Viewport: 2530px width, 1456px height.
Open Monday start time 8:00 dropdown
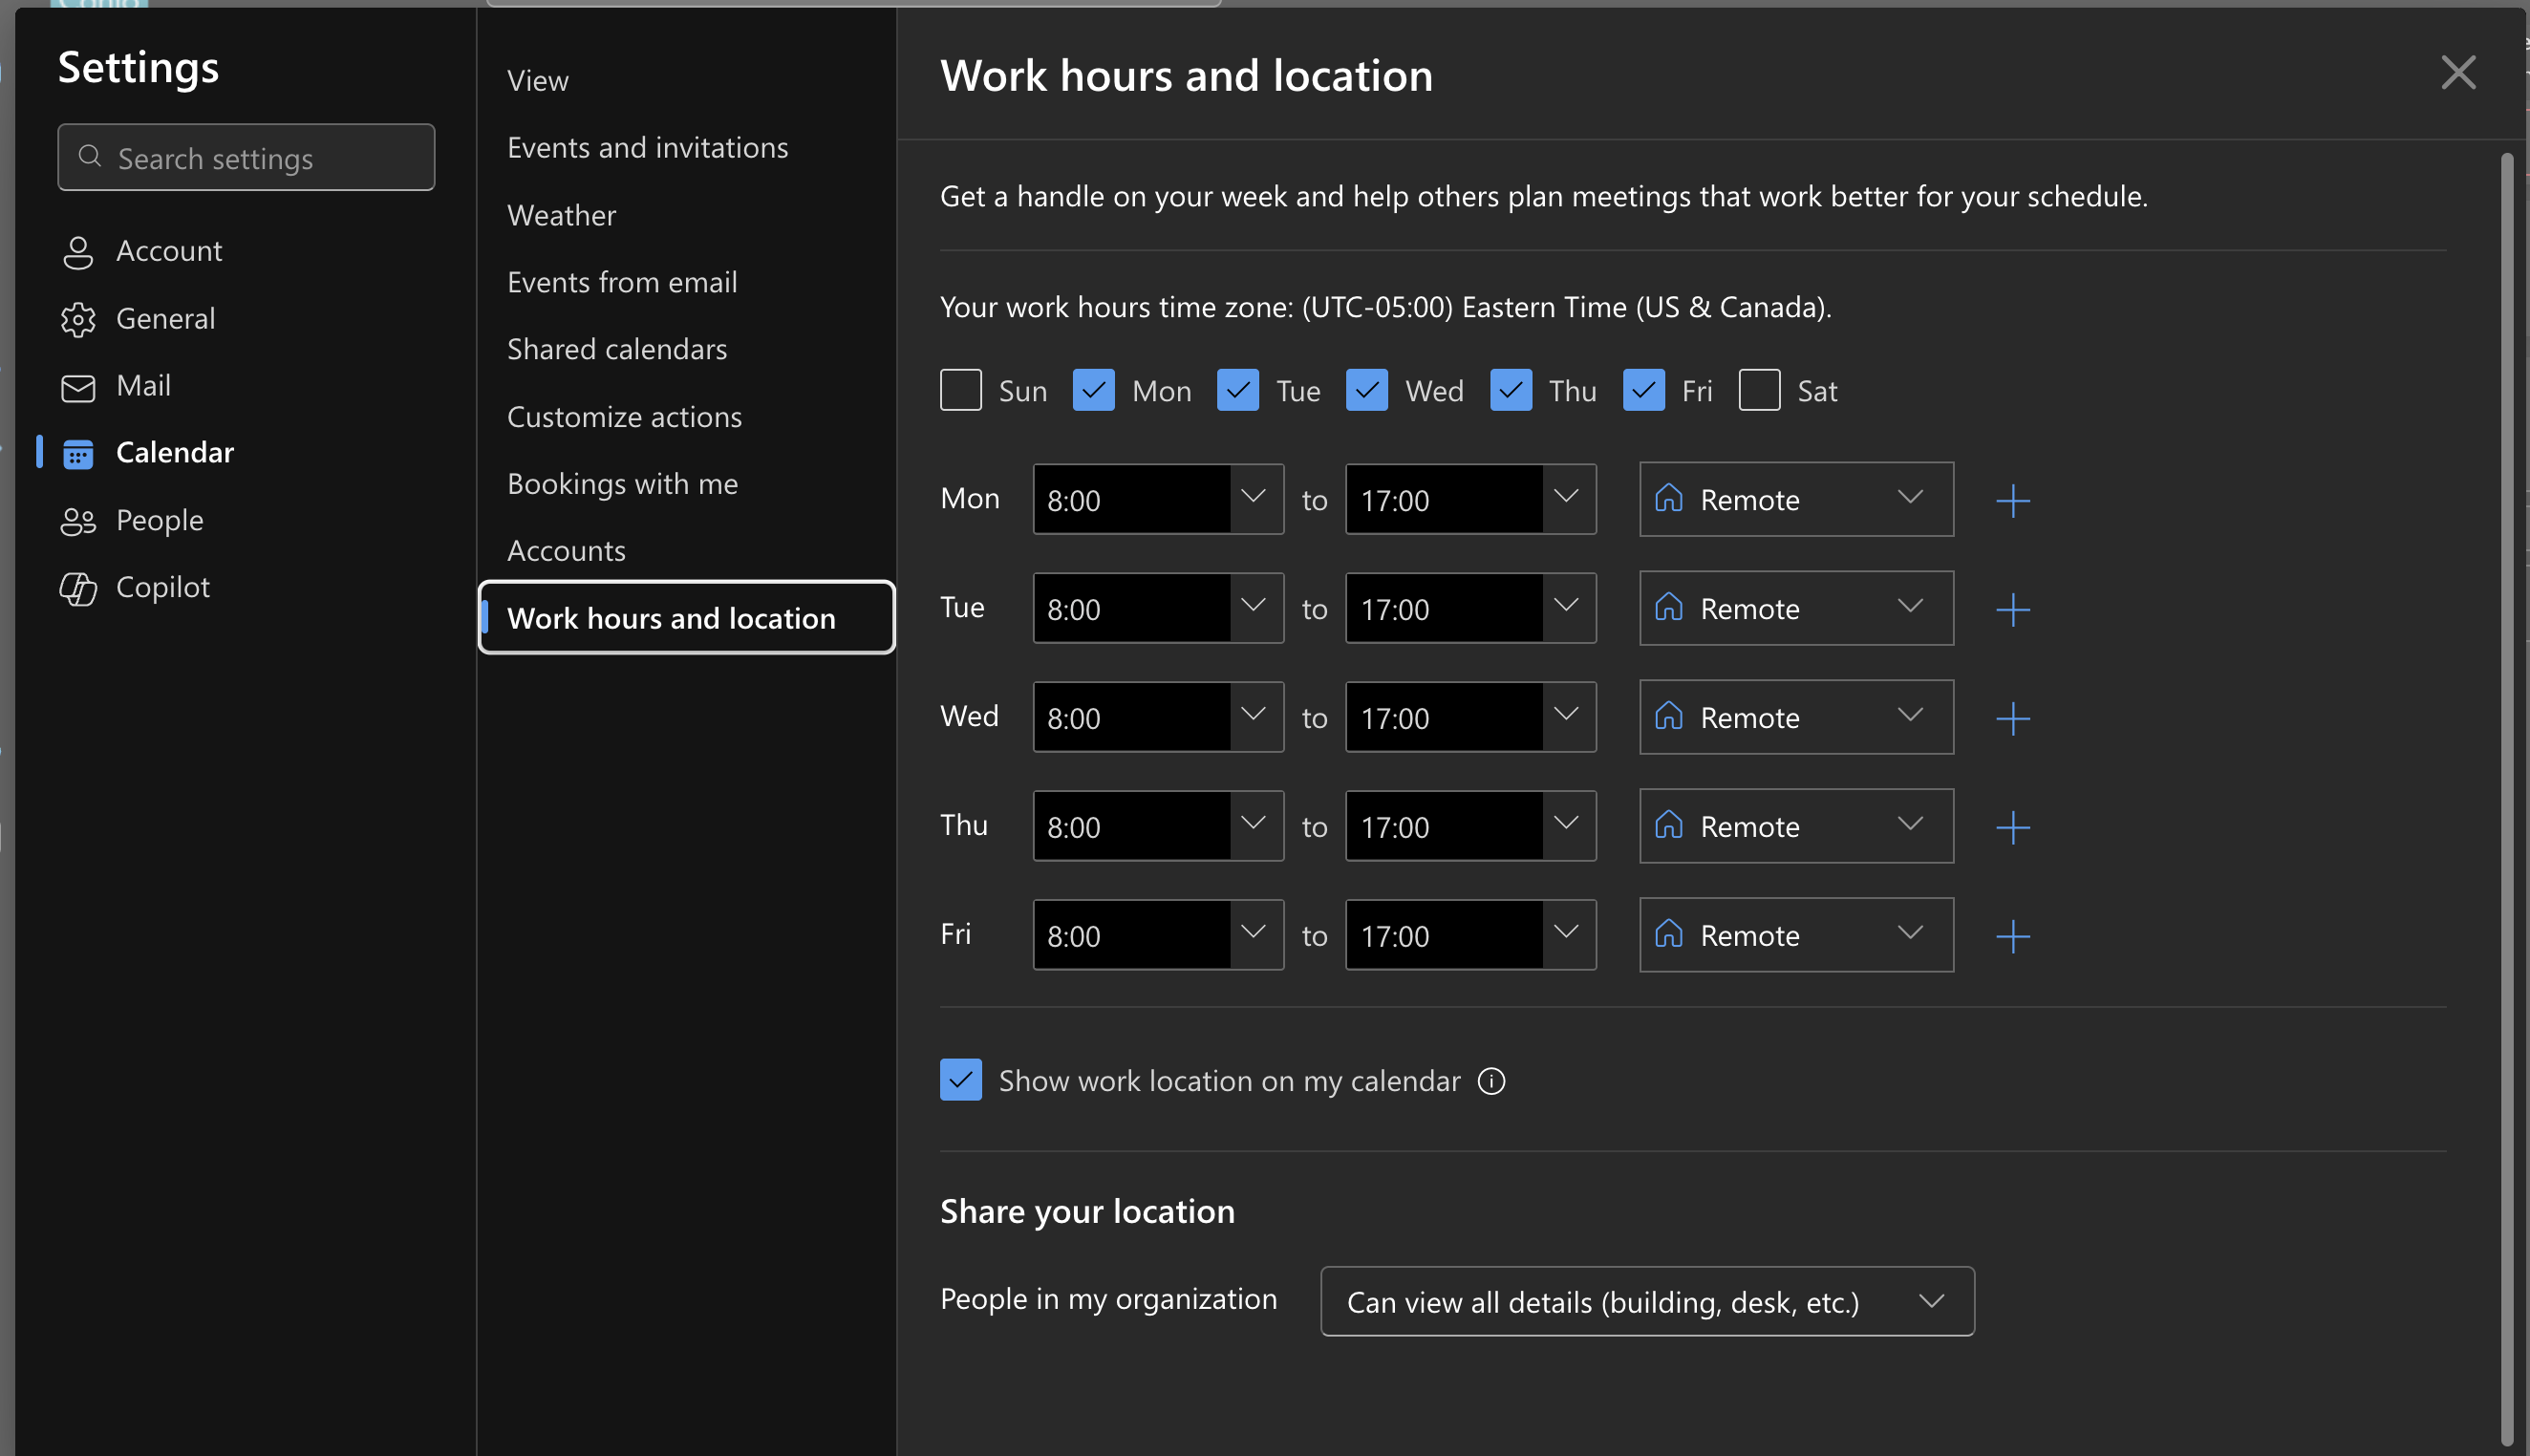click(1253, 498)
